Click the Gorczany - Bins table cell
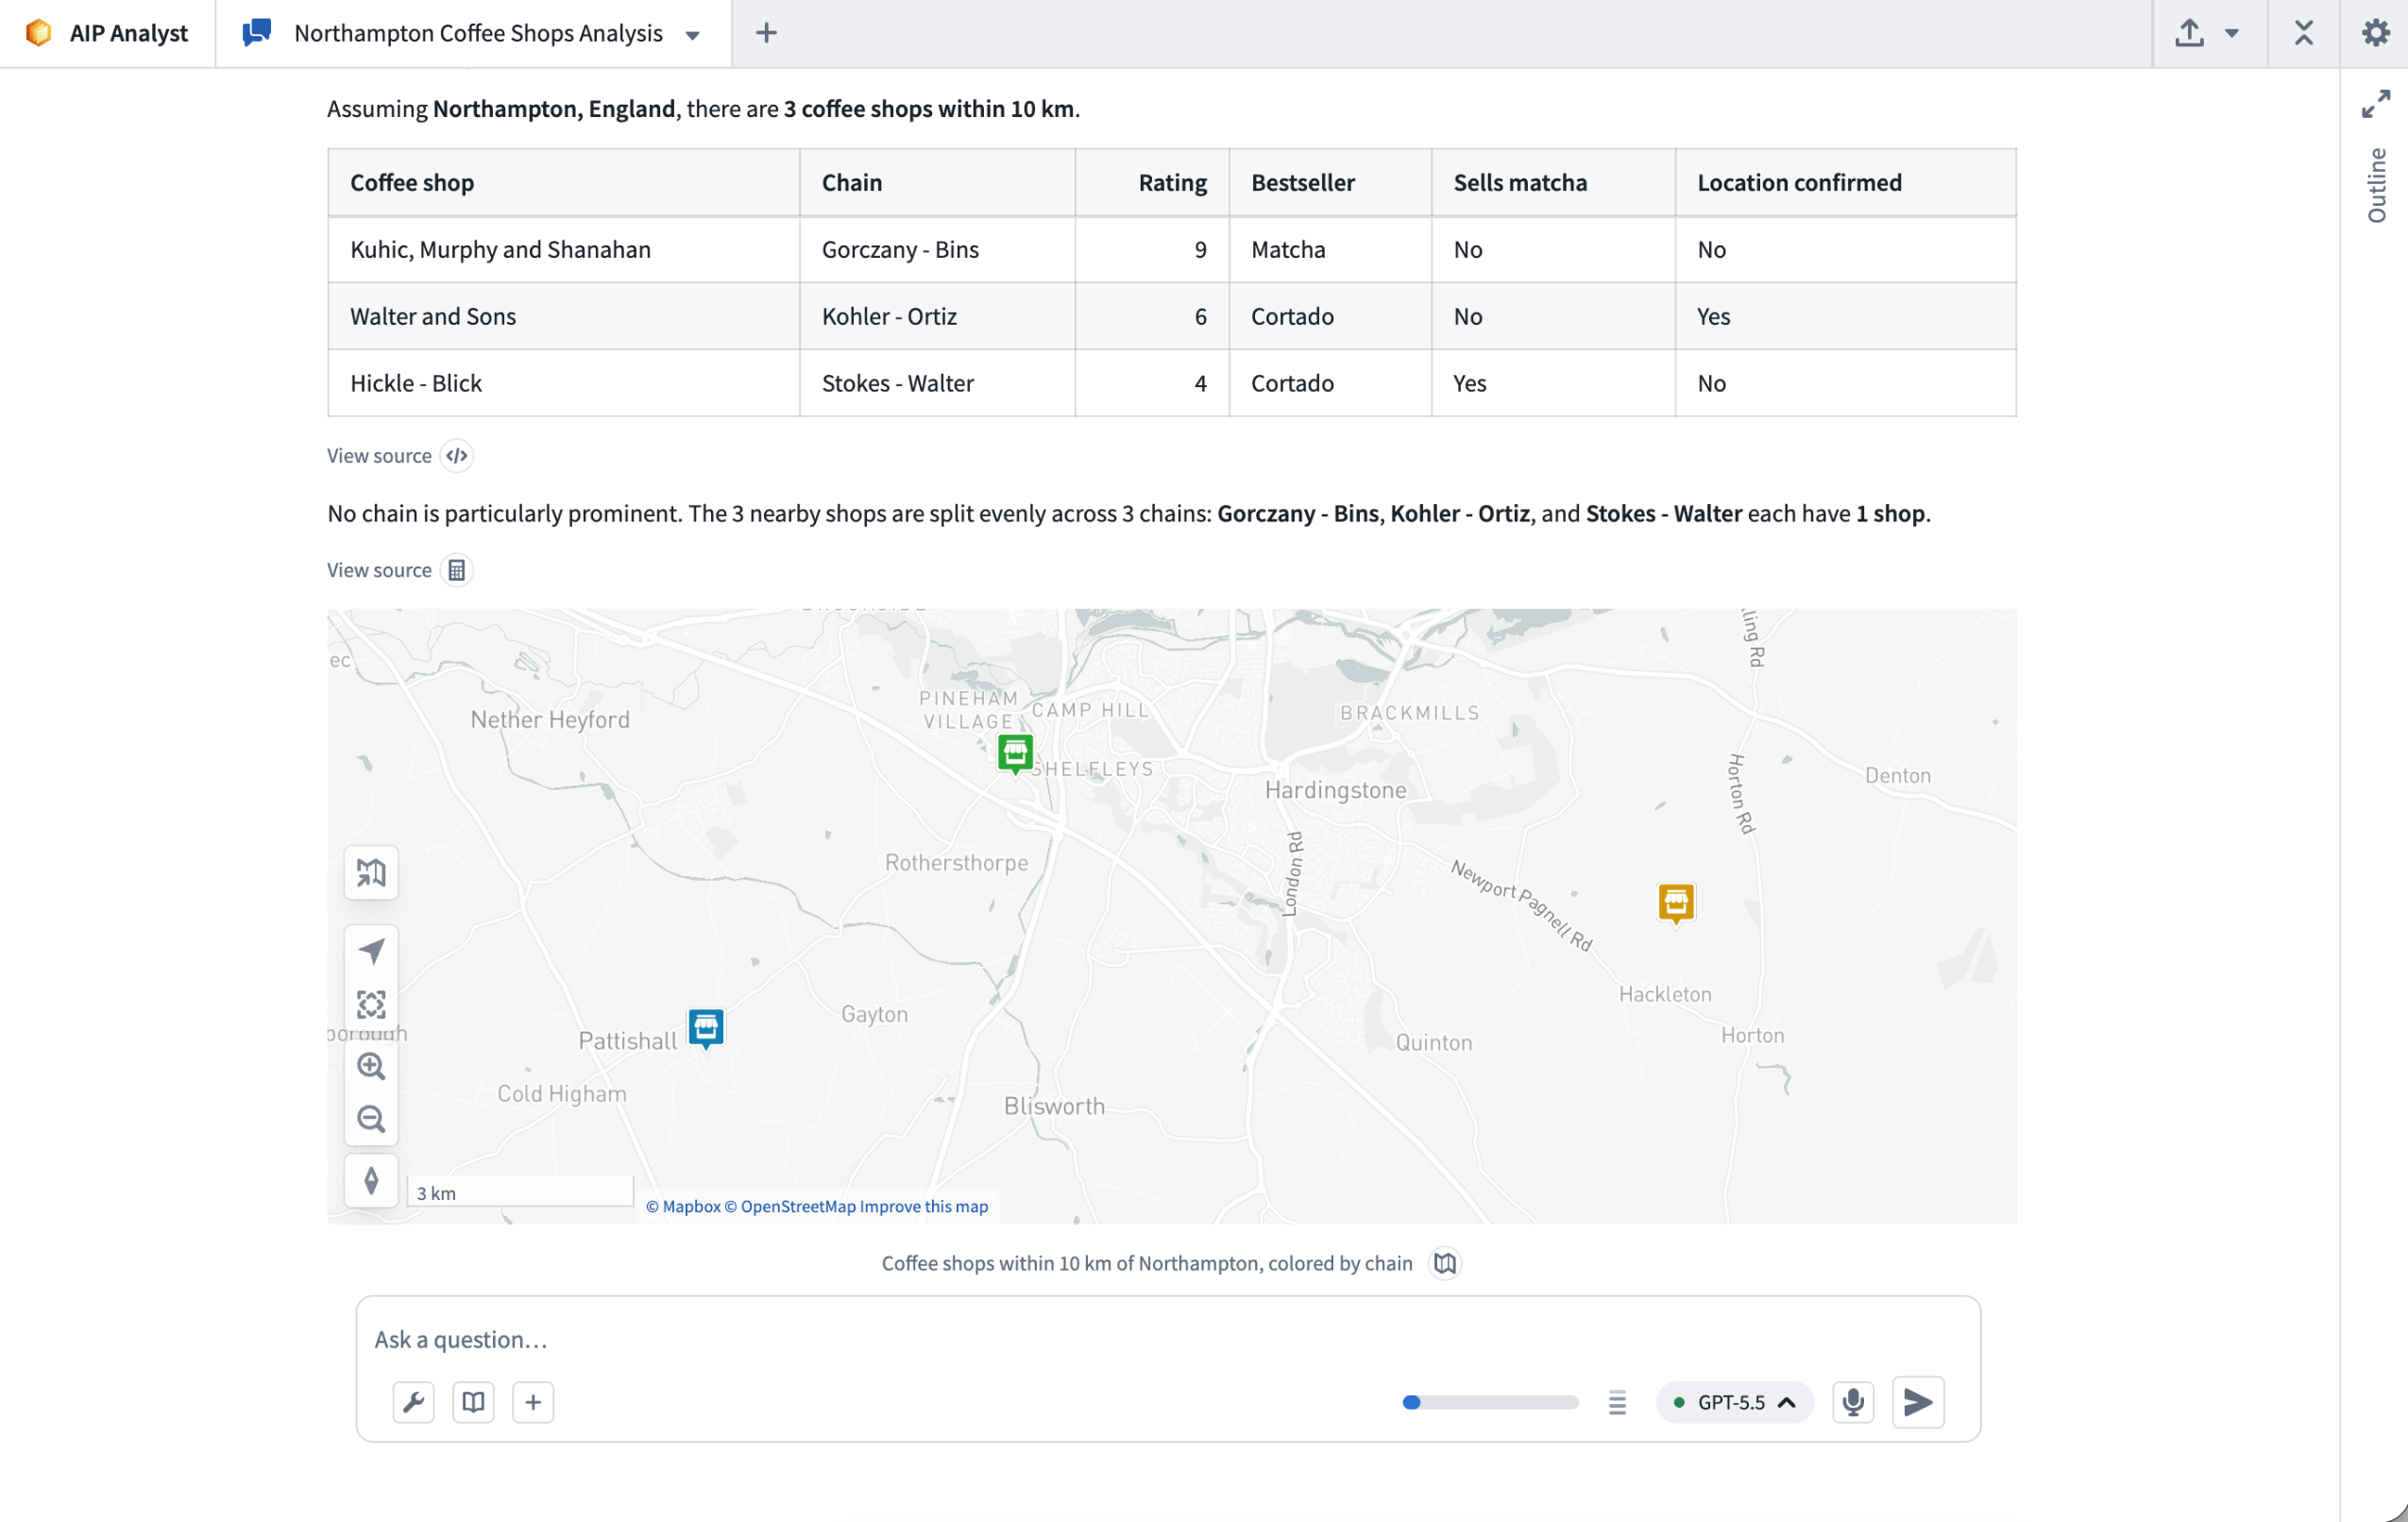Image resolution: width=2408 pixels, height=1522 pixels. click(x=937, y=249)
